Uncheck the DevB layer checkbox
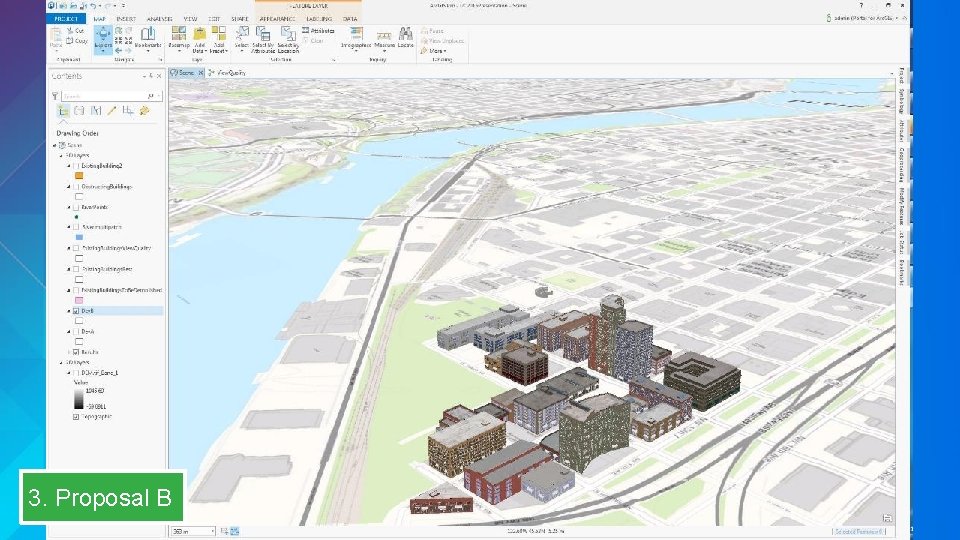This screenshot has height=540, width=960. (75, 311)
